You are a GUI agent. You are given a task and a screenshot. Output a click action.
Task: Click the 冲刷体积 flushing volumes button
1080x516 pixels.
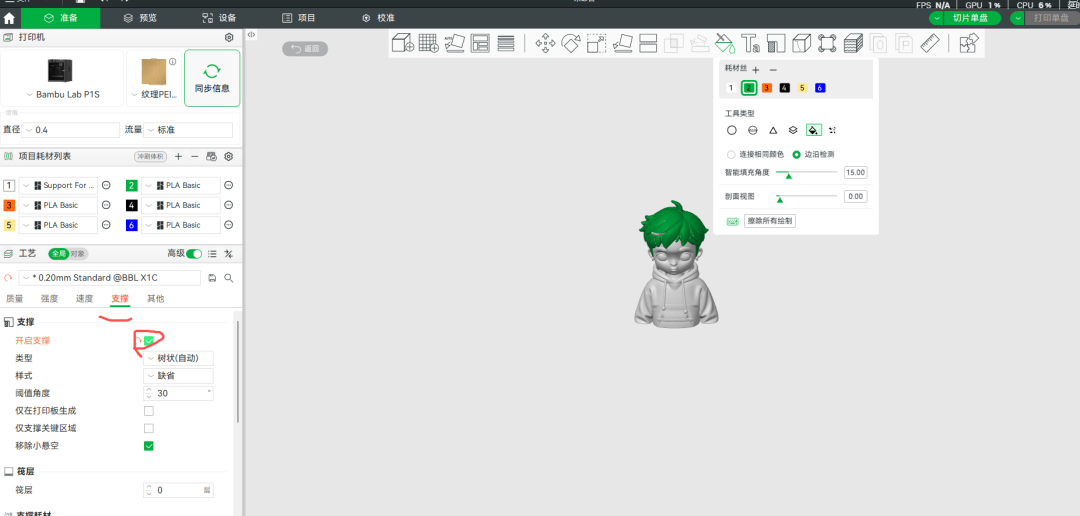click(x=151, y=156)
